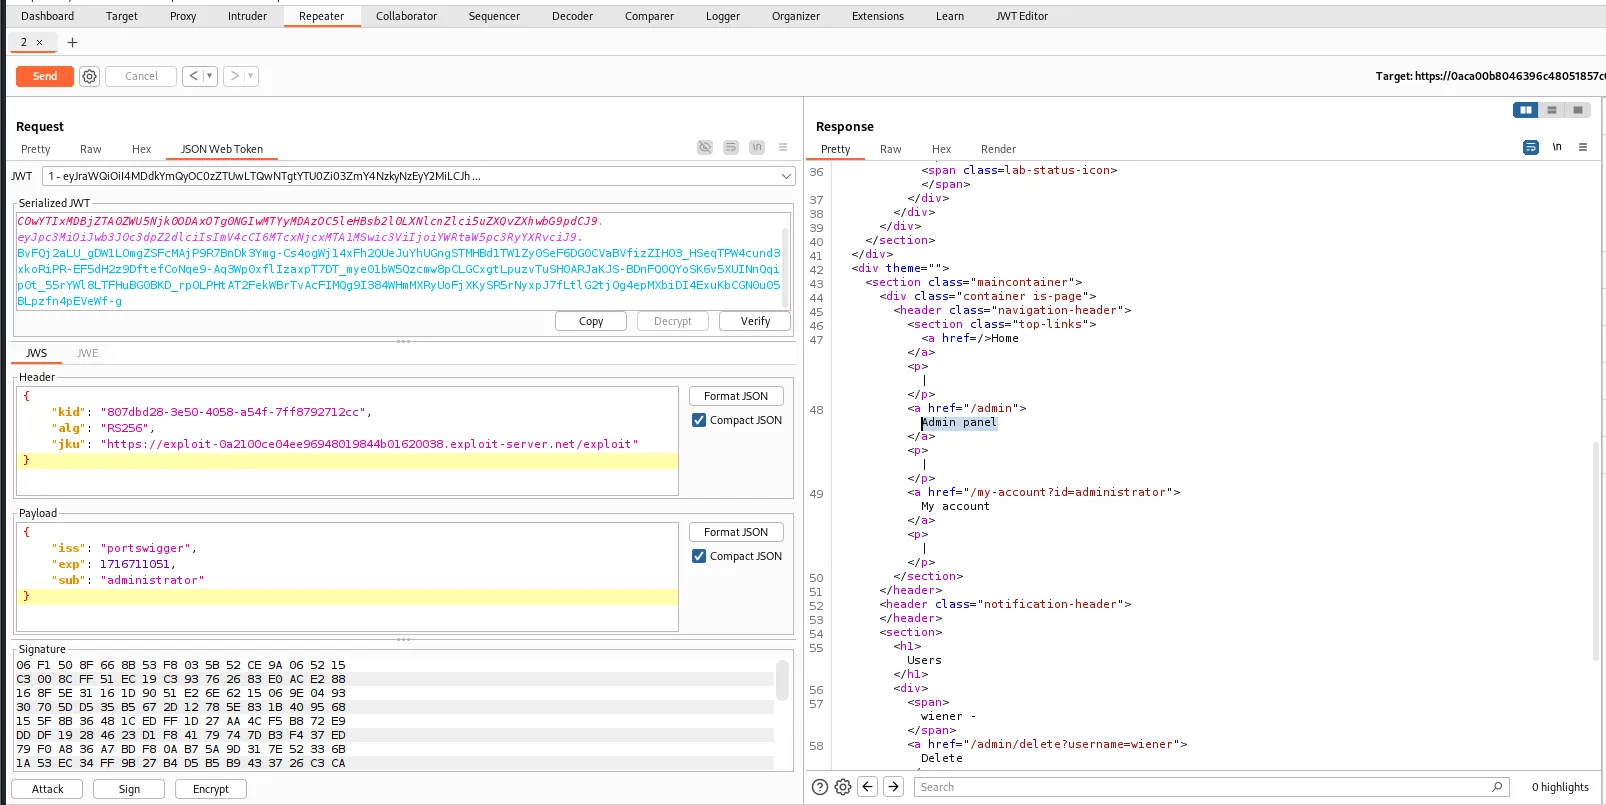This screenshot has width=1606, height=805.
Task: Switch to the JWT Editor tab
Action: pyautogui.click(x=1021, y=16)
